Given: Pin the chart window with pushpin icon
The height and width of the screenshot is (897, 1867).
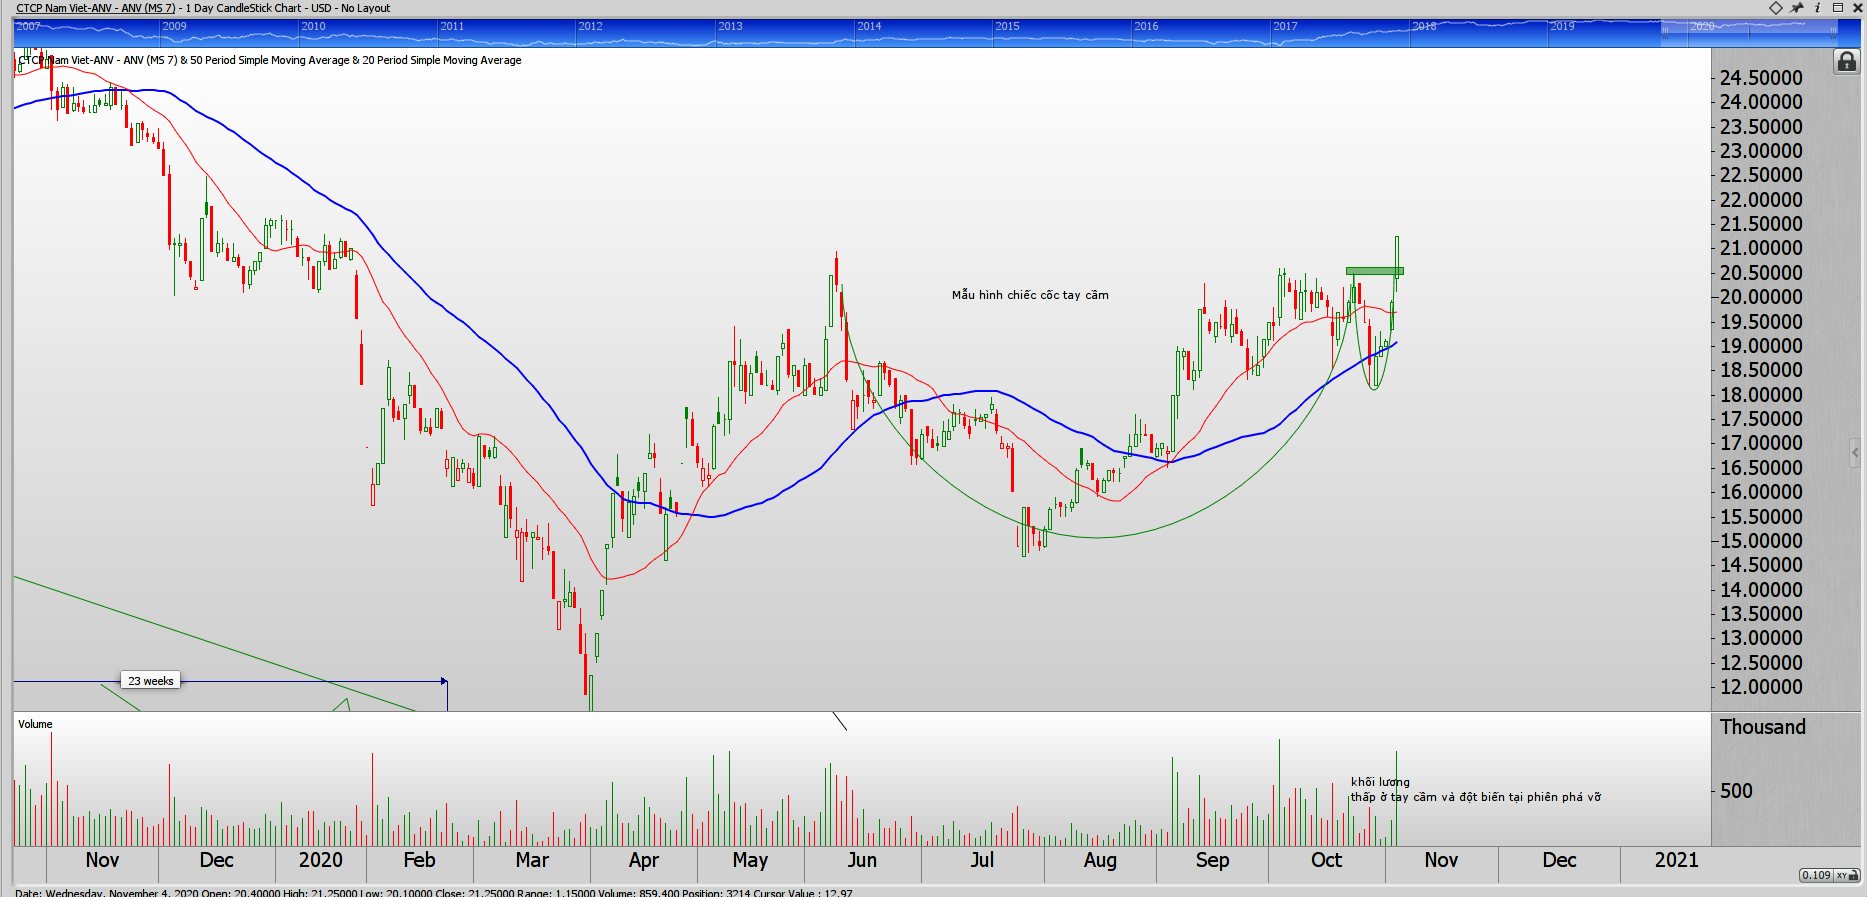Looking at the screenshot, I should click(1797, 8).
